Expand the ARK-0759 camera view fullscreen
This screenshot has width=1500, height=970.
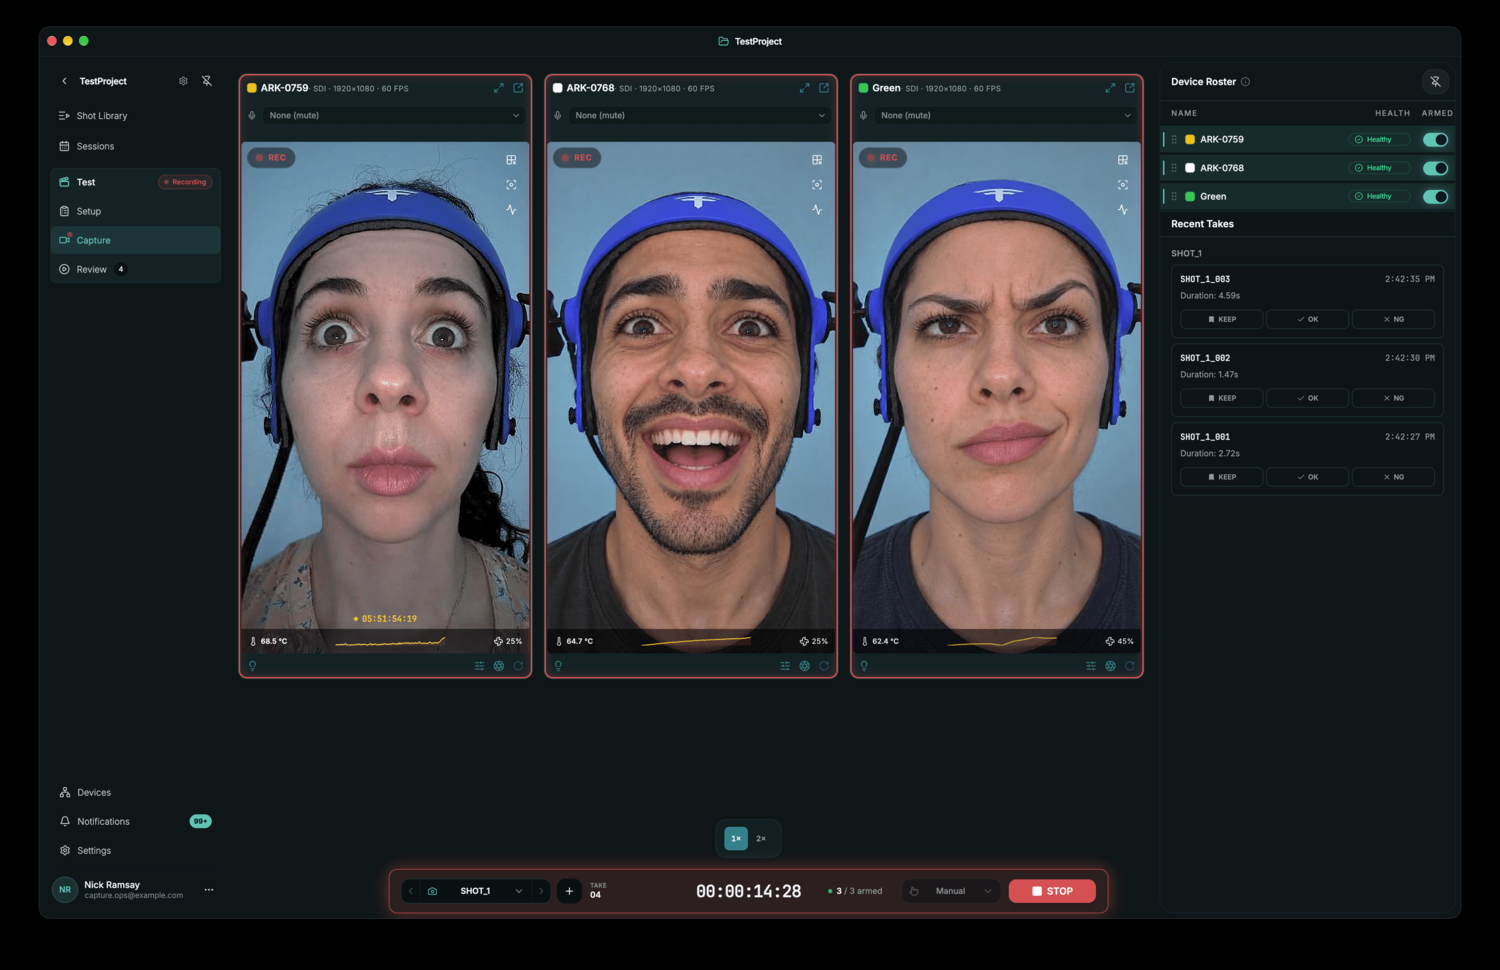(x=498, y=88)
